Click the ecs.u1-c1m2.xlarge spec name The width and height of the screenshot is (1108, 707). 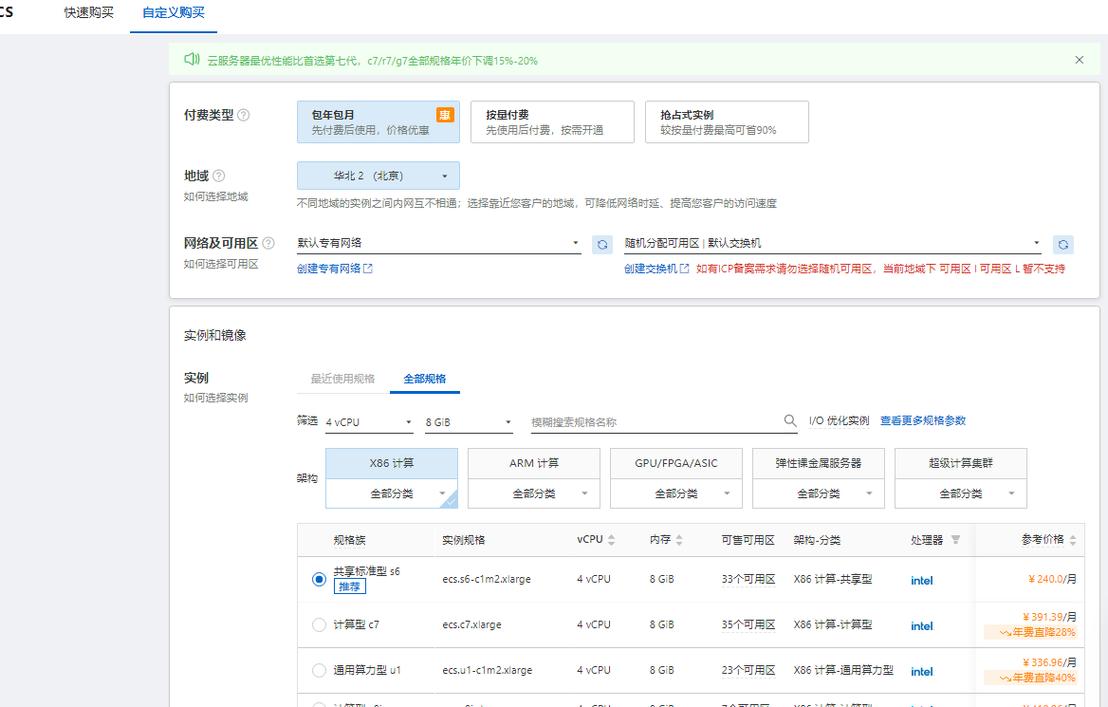488,670
